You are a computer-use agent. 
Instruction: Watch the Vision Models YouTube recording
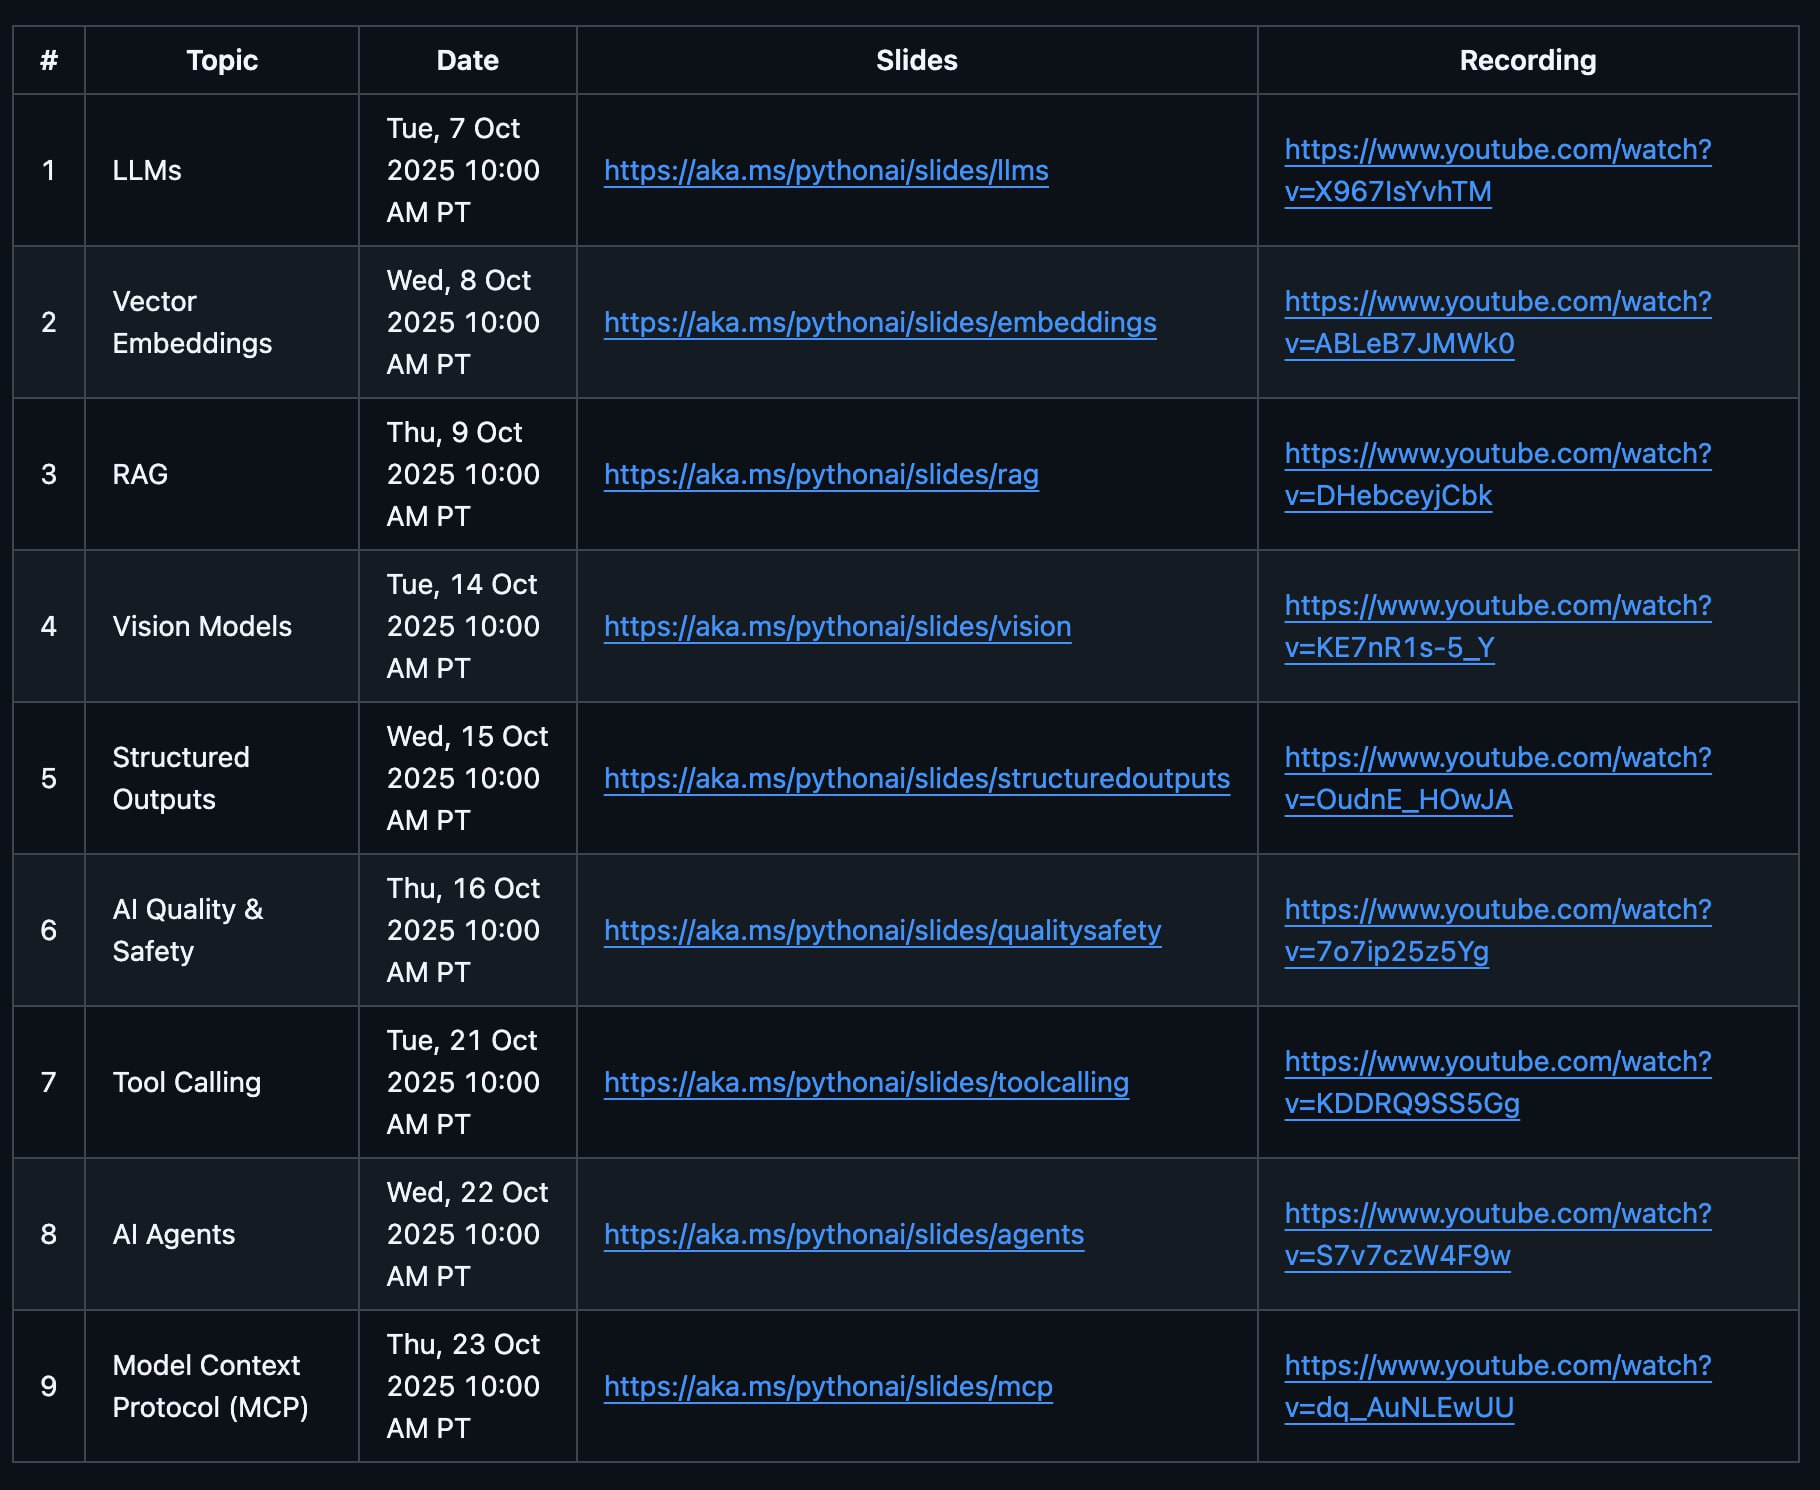[1497, 606]
